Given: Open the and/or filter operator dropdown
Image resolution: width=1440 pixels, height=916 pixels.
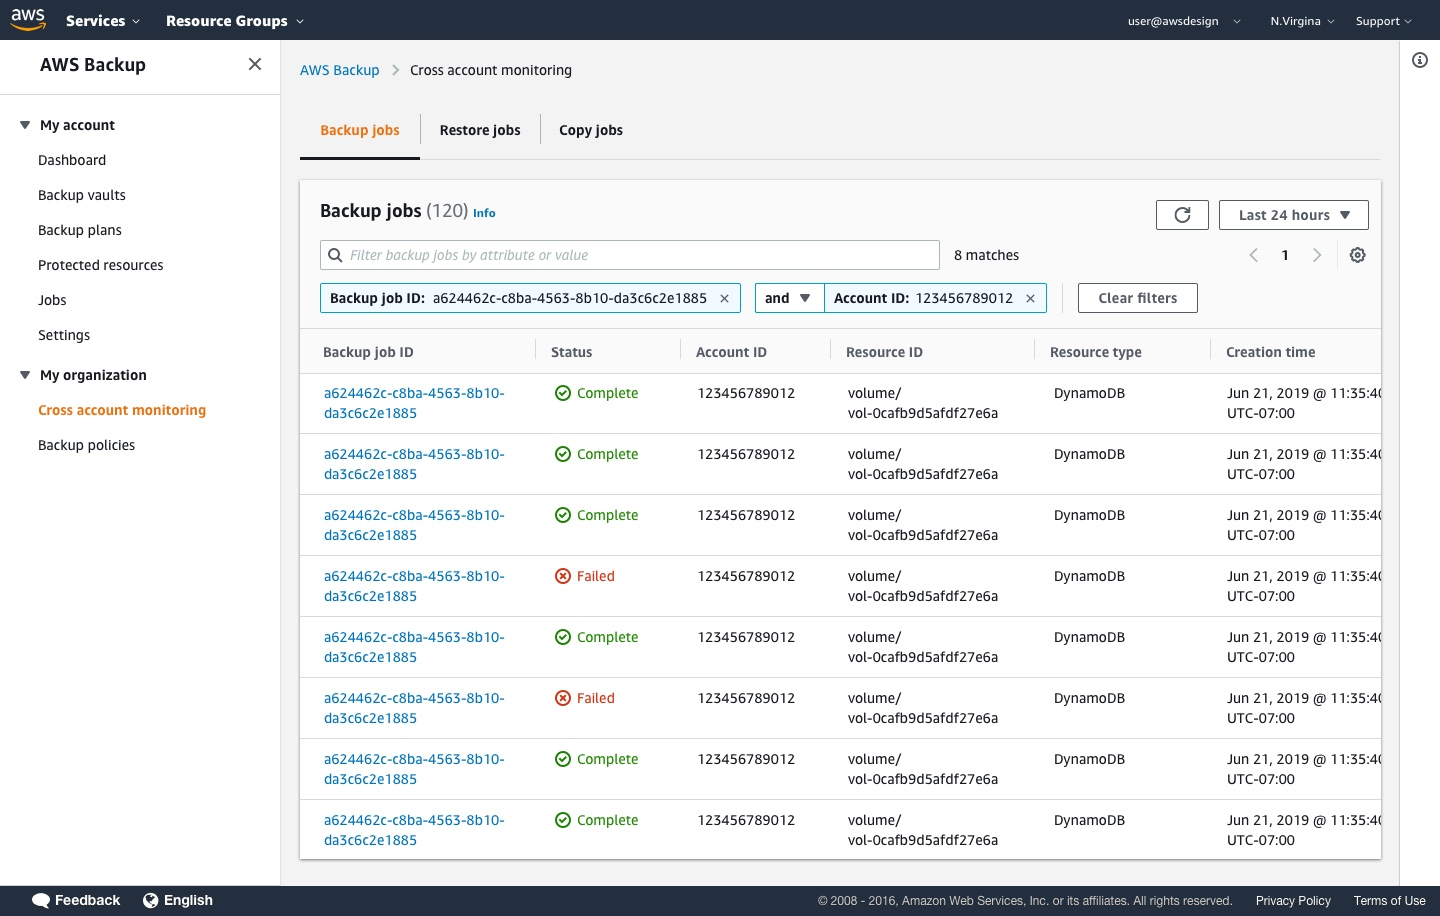Looking at the screenshot, I should pyautogui.click(x=789, y=297).
